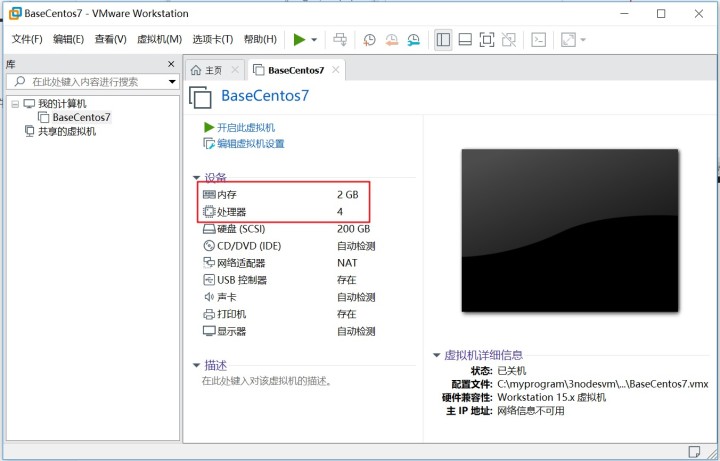720x461 pixels.
Task: Close the 库 library panel
Action: (x=171, y=64)
